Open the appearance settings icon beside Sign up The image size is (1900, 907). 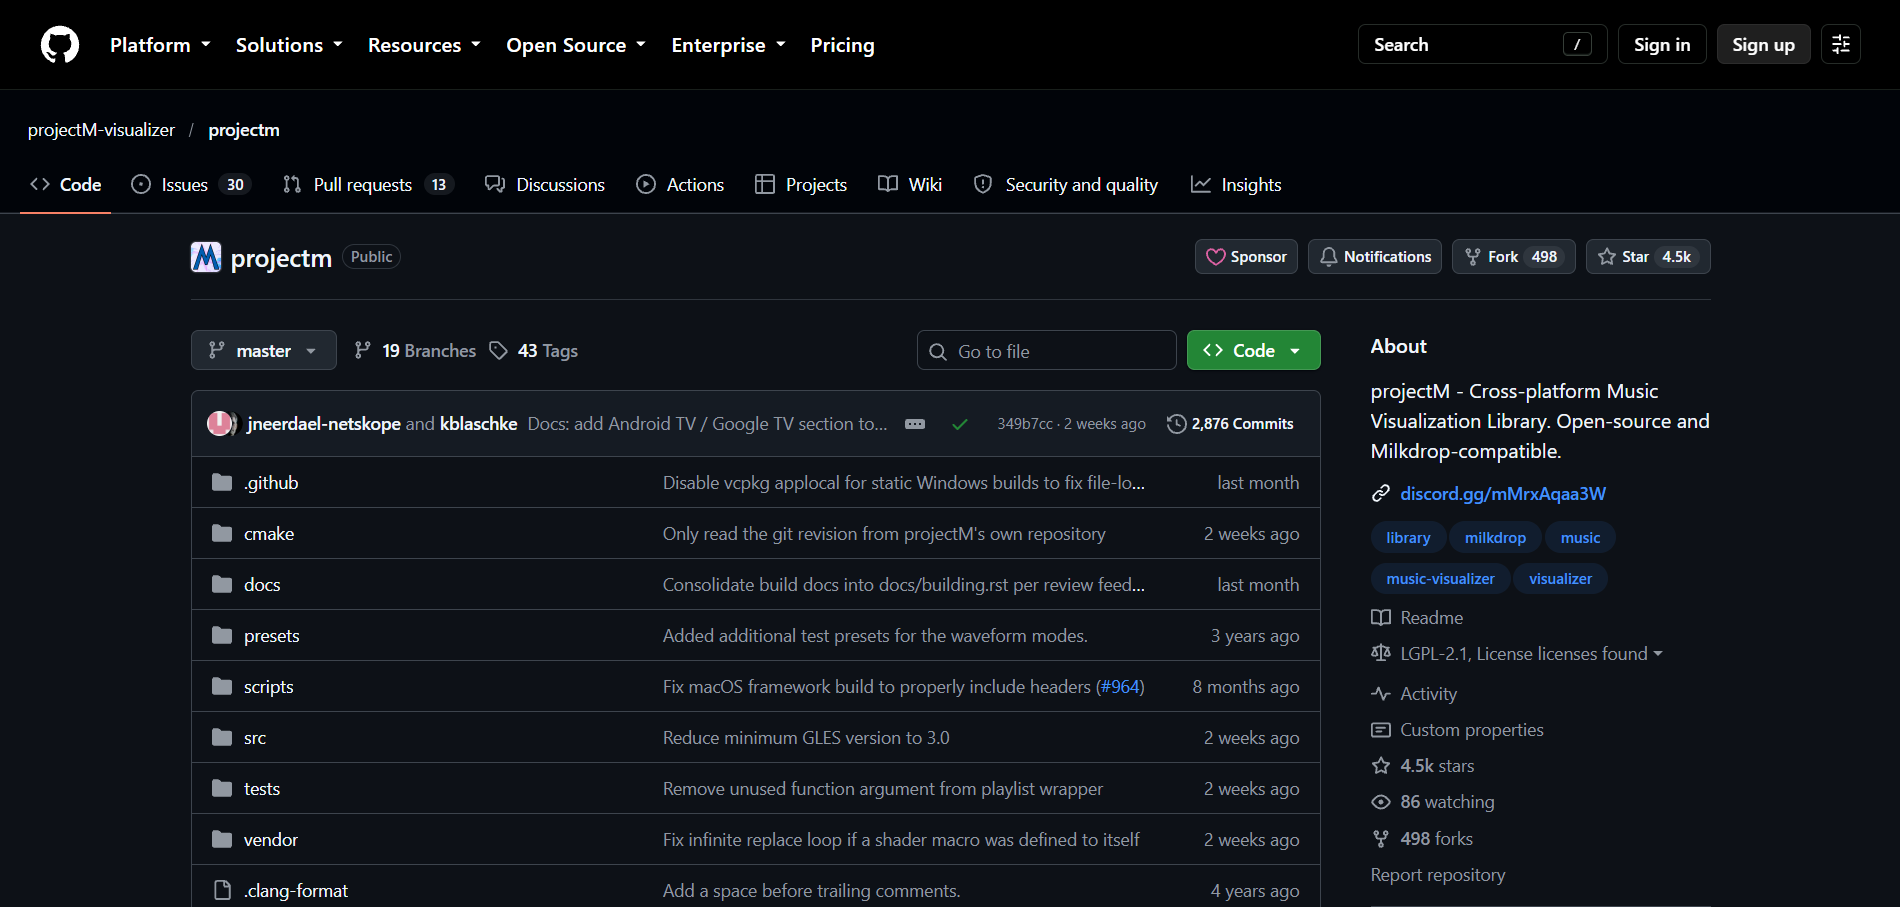[x=1840, y=44]
